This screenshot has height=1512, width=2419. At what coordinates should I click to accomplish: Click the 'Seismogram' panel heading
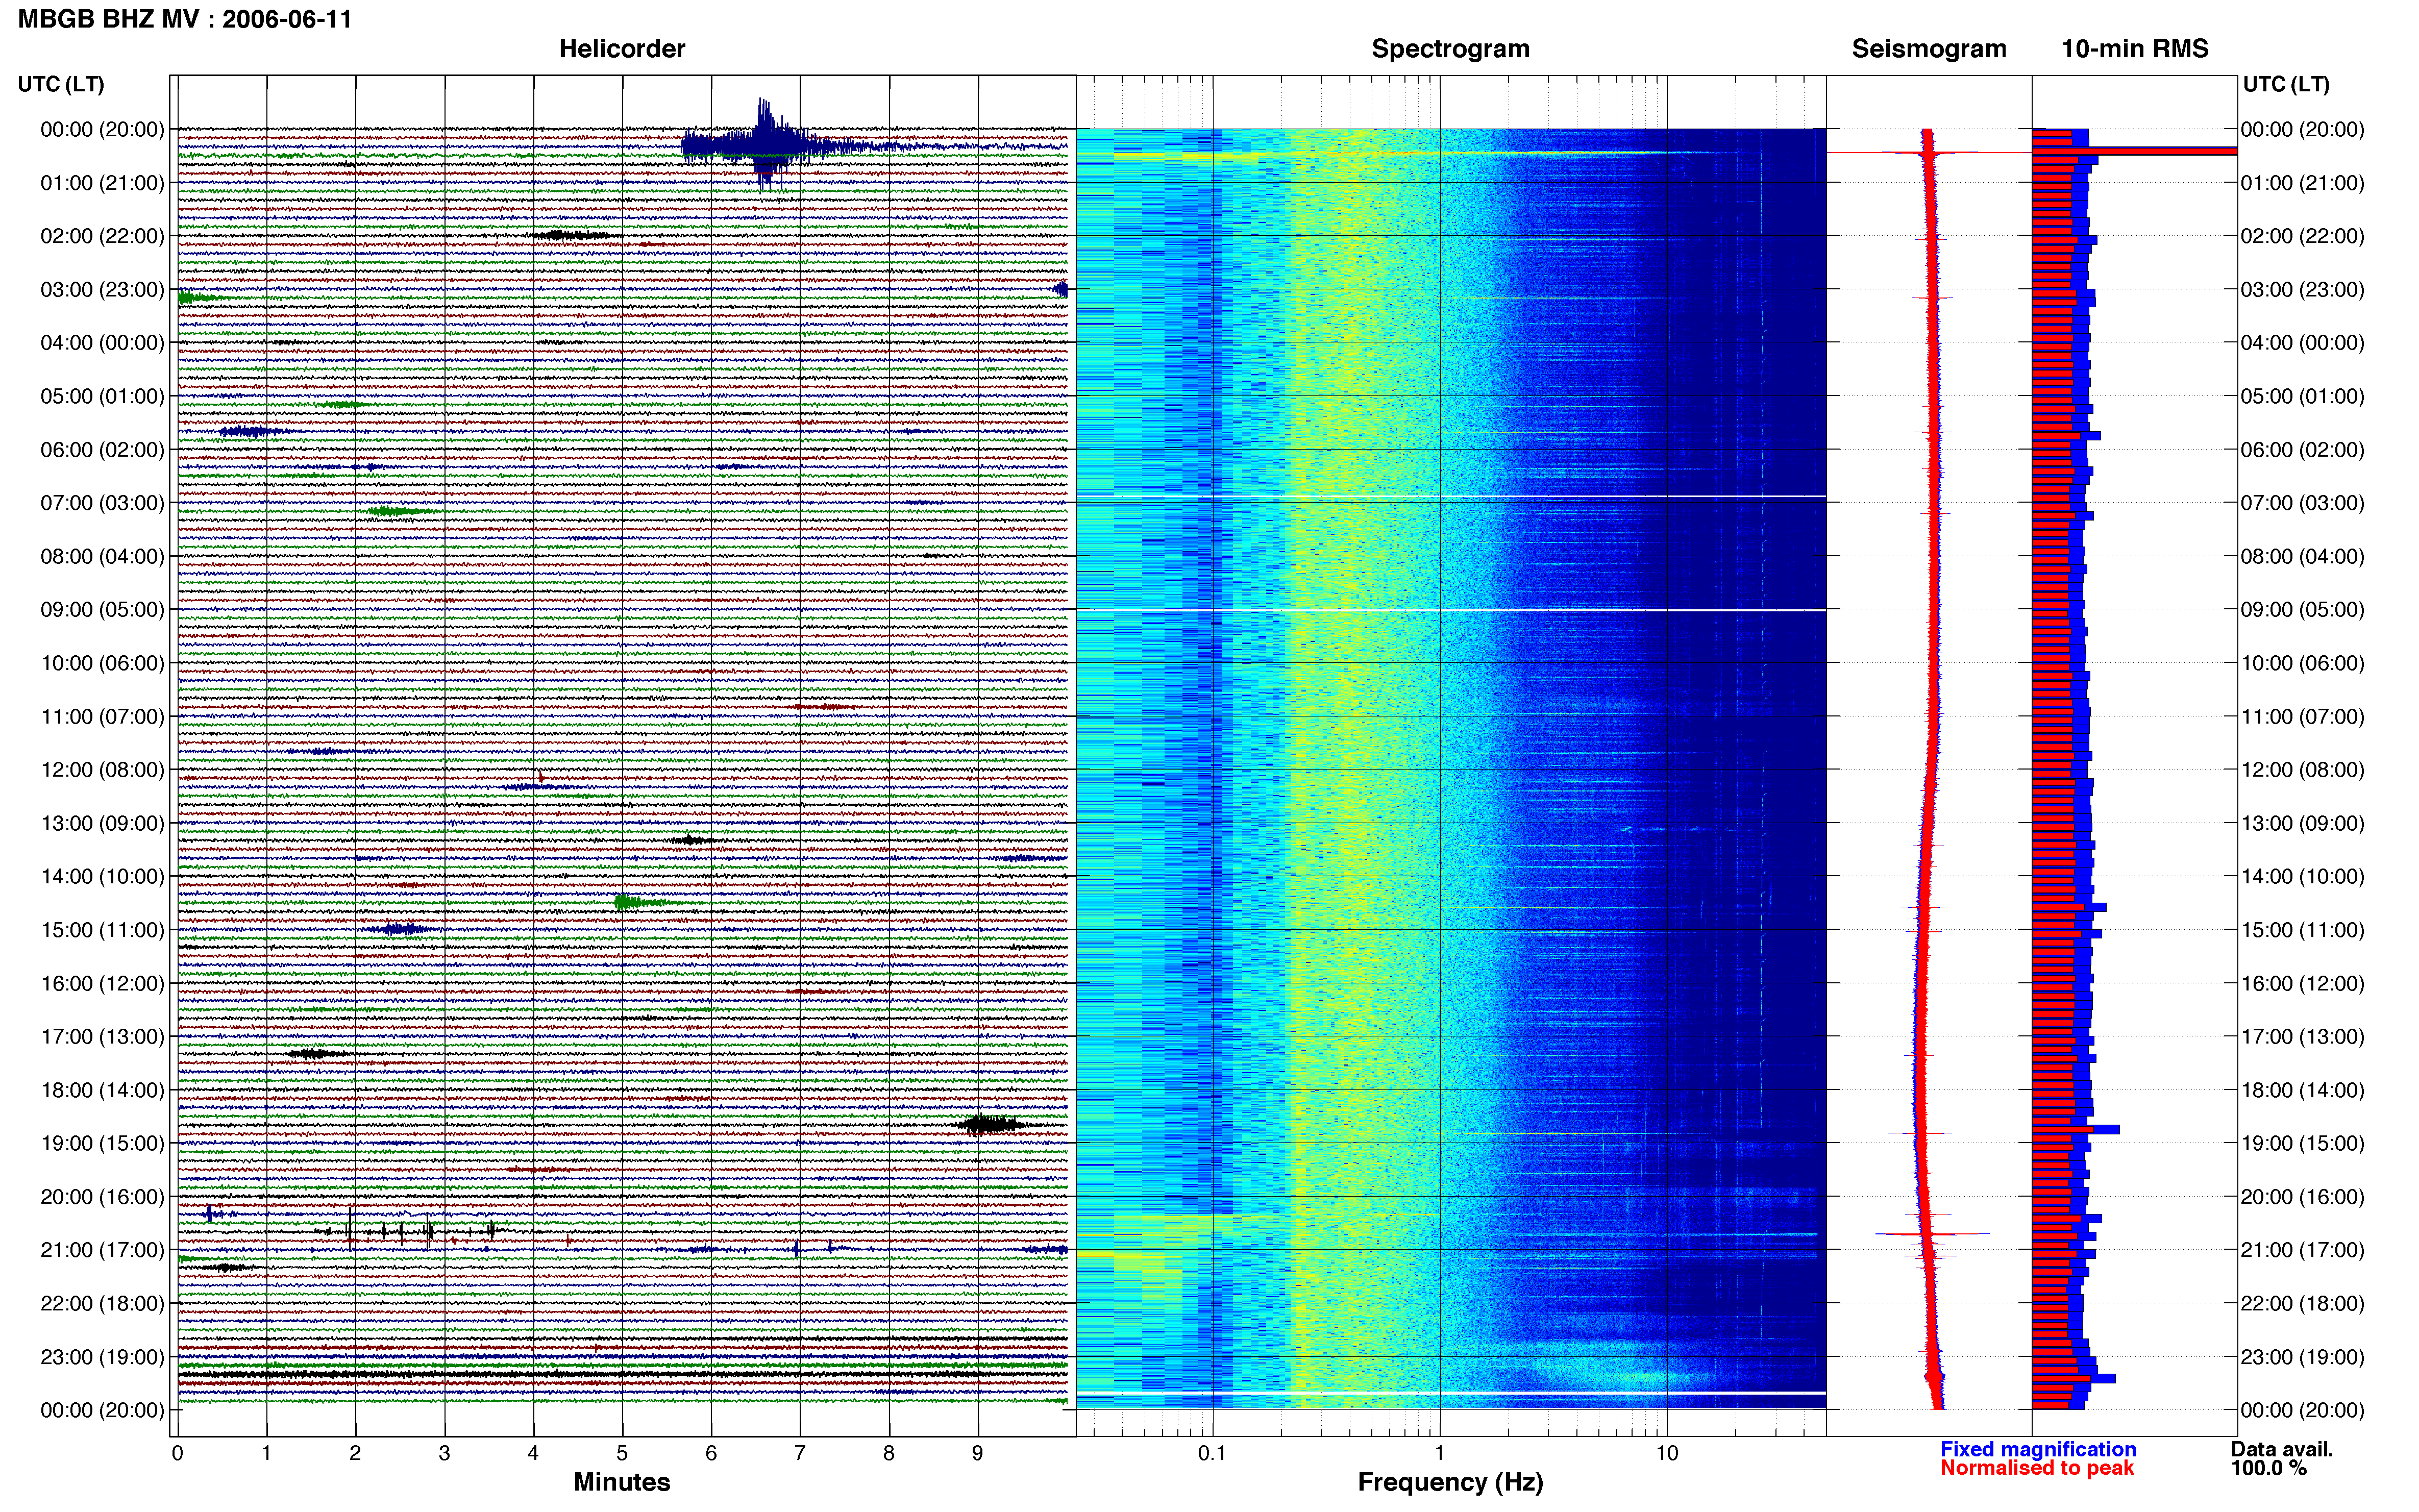(1929, 49)
